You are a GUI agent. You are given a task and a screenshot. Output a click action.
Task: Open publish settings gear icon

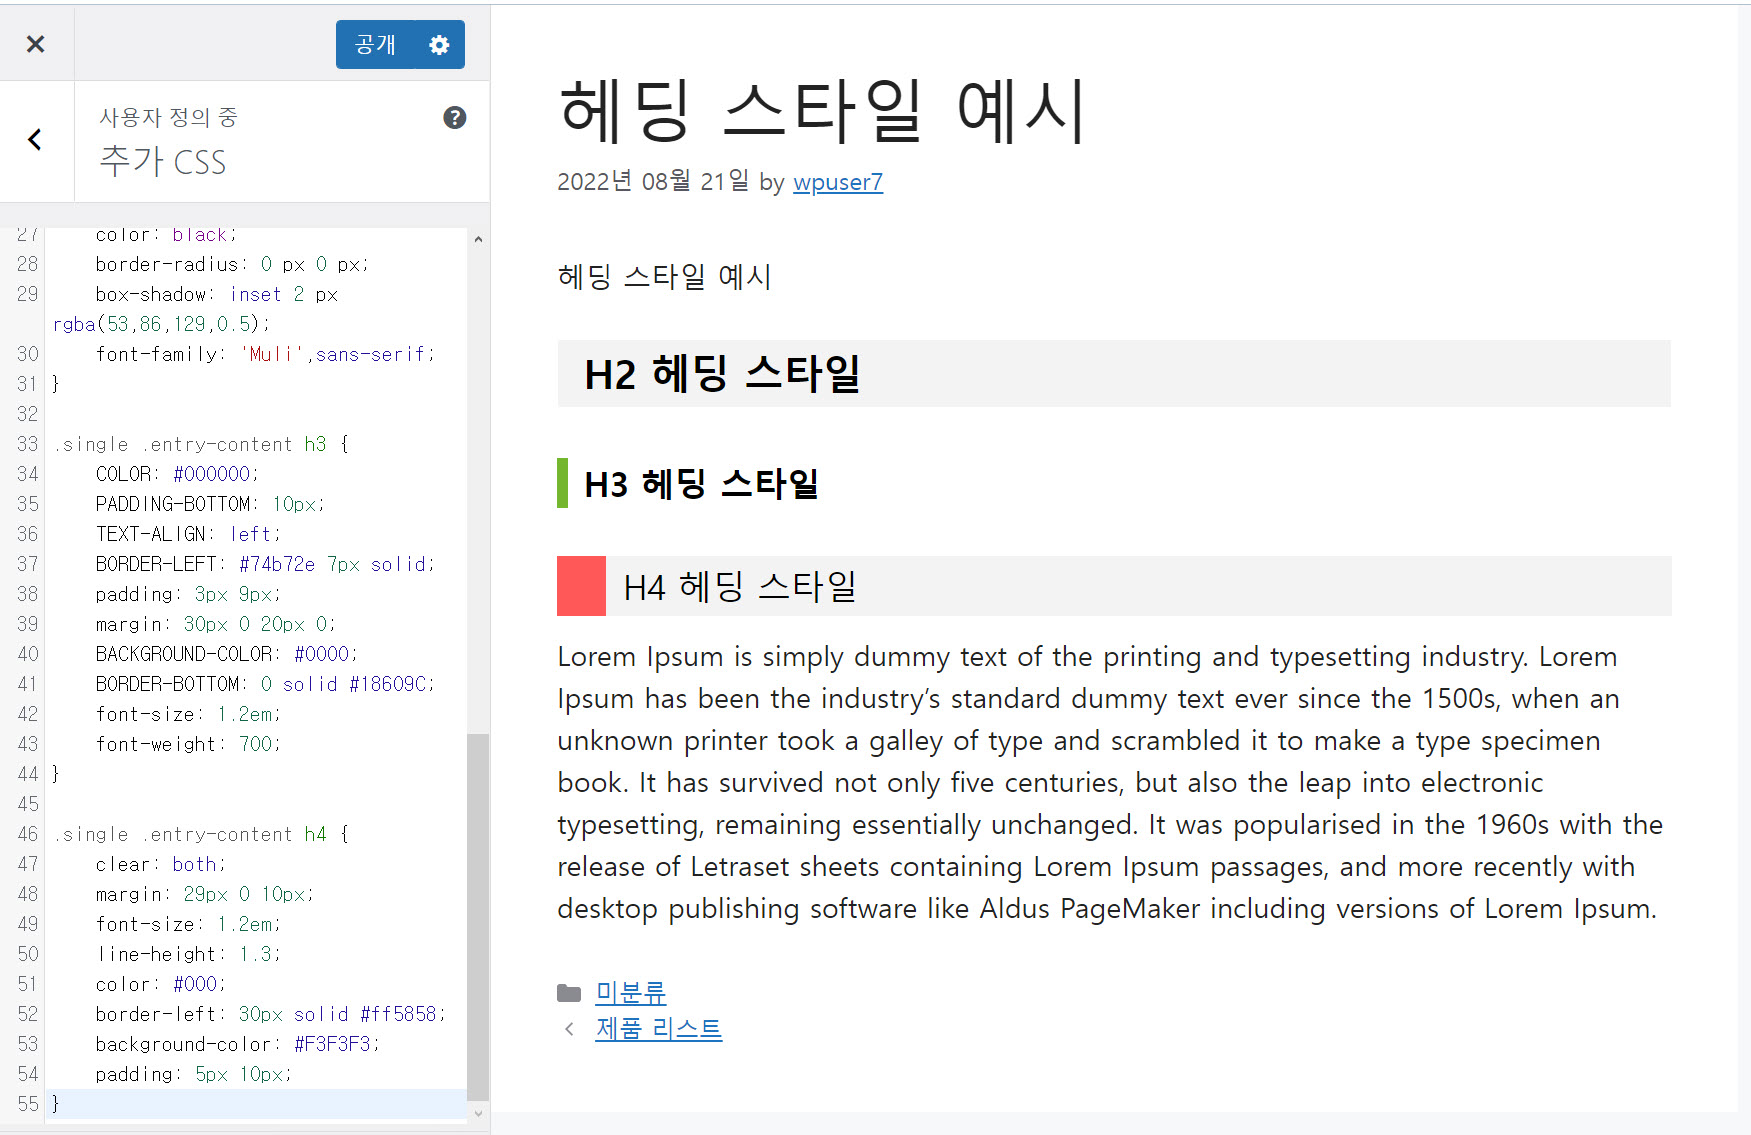point(439,45)
